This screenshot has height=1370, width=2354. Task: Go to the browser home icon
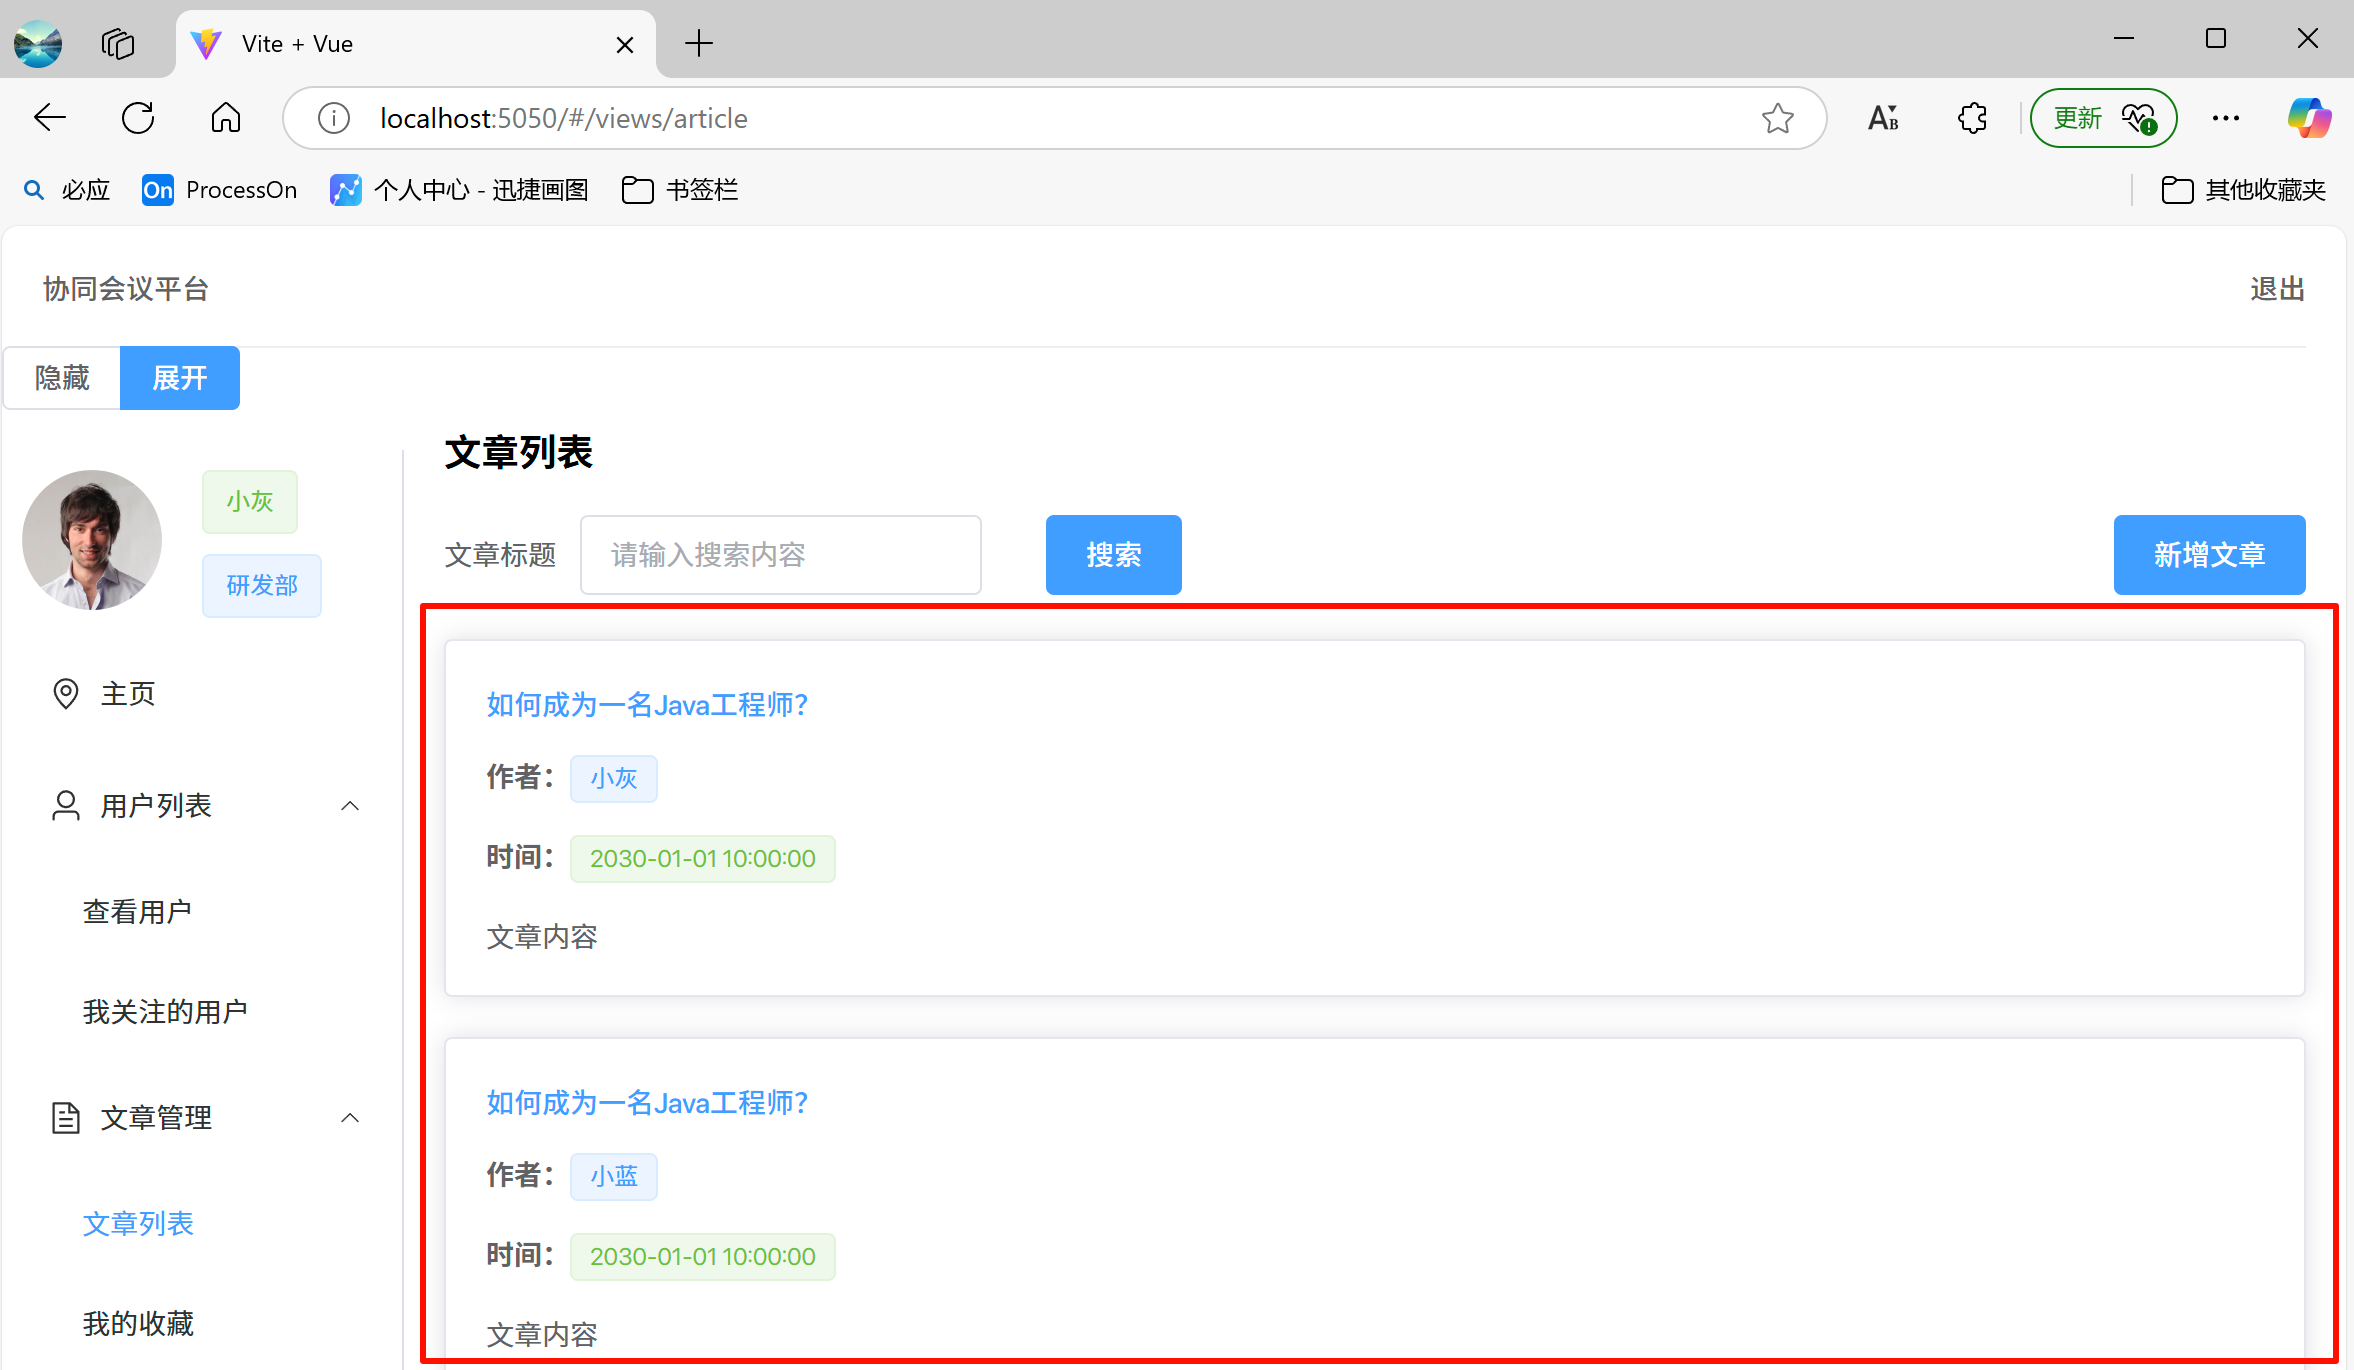226,118
